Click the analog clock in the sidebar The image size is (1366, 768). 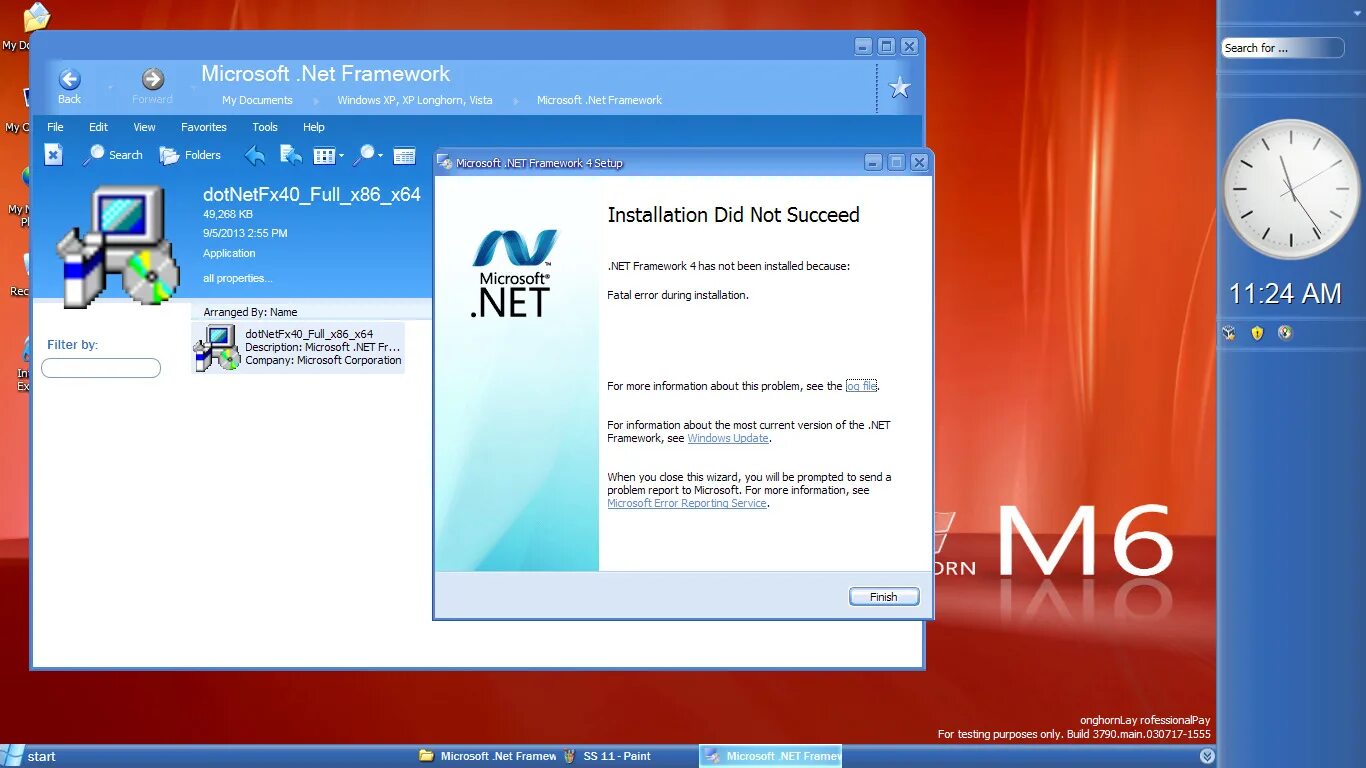tap(1291, 189)
